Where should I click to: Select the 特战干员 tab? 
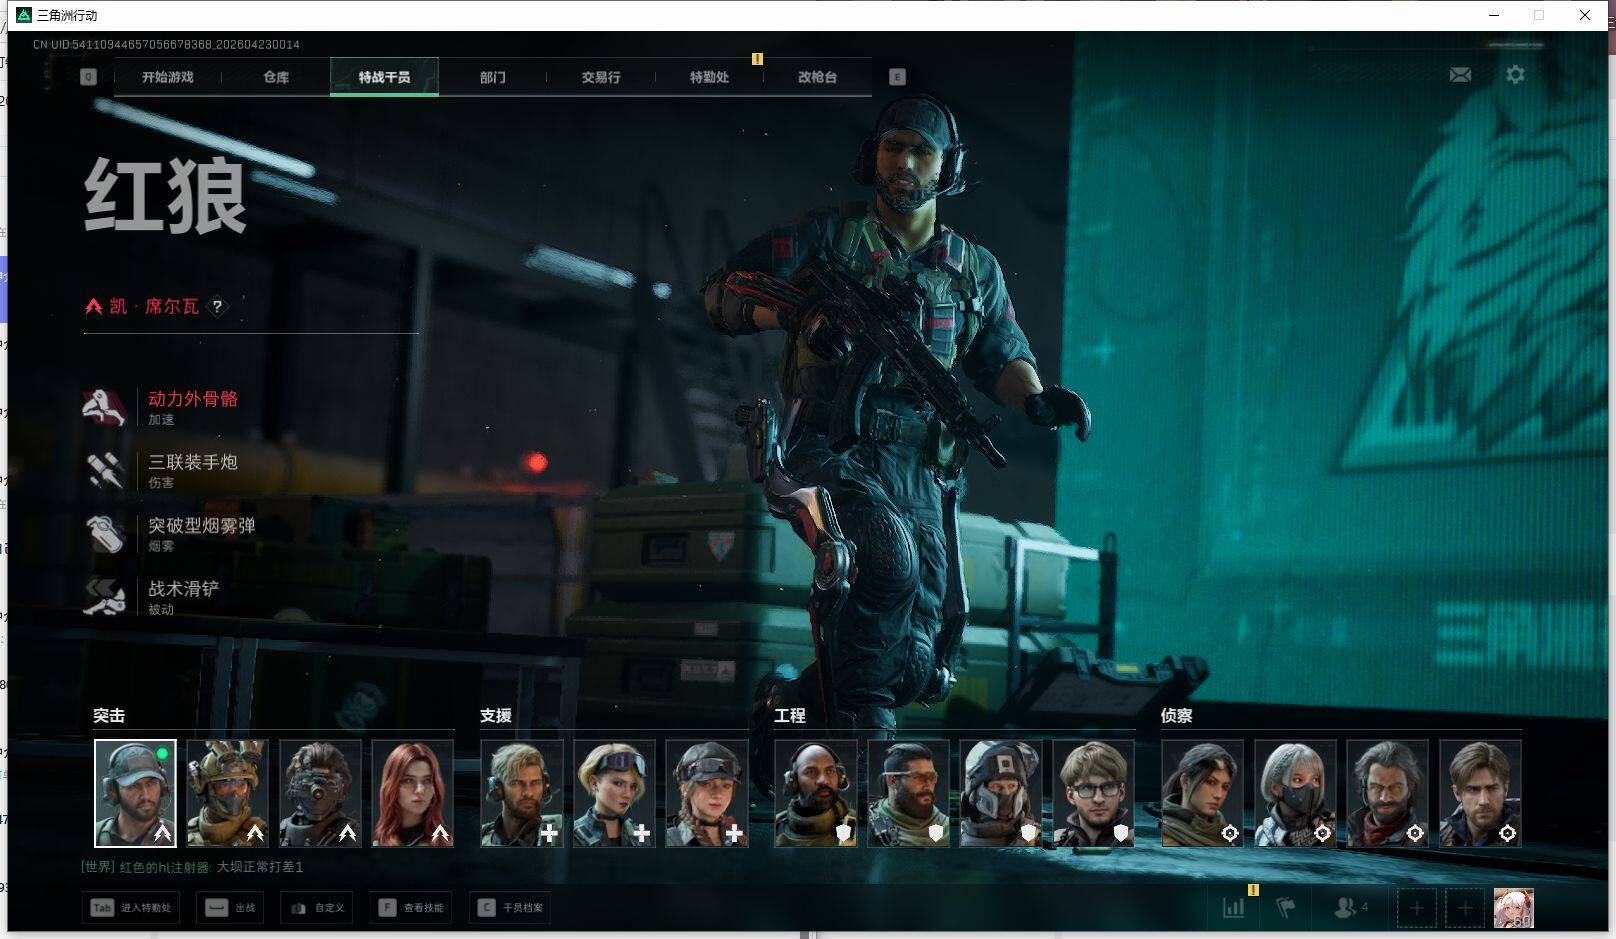pos(384,77)
